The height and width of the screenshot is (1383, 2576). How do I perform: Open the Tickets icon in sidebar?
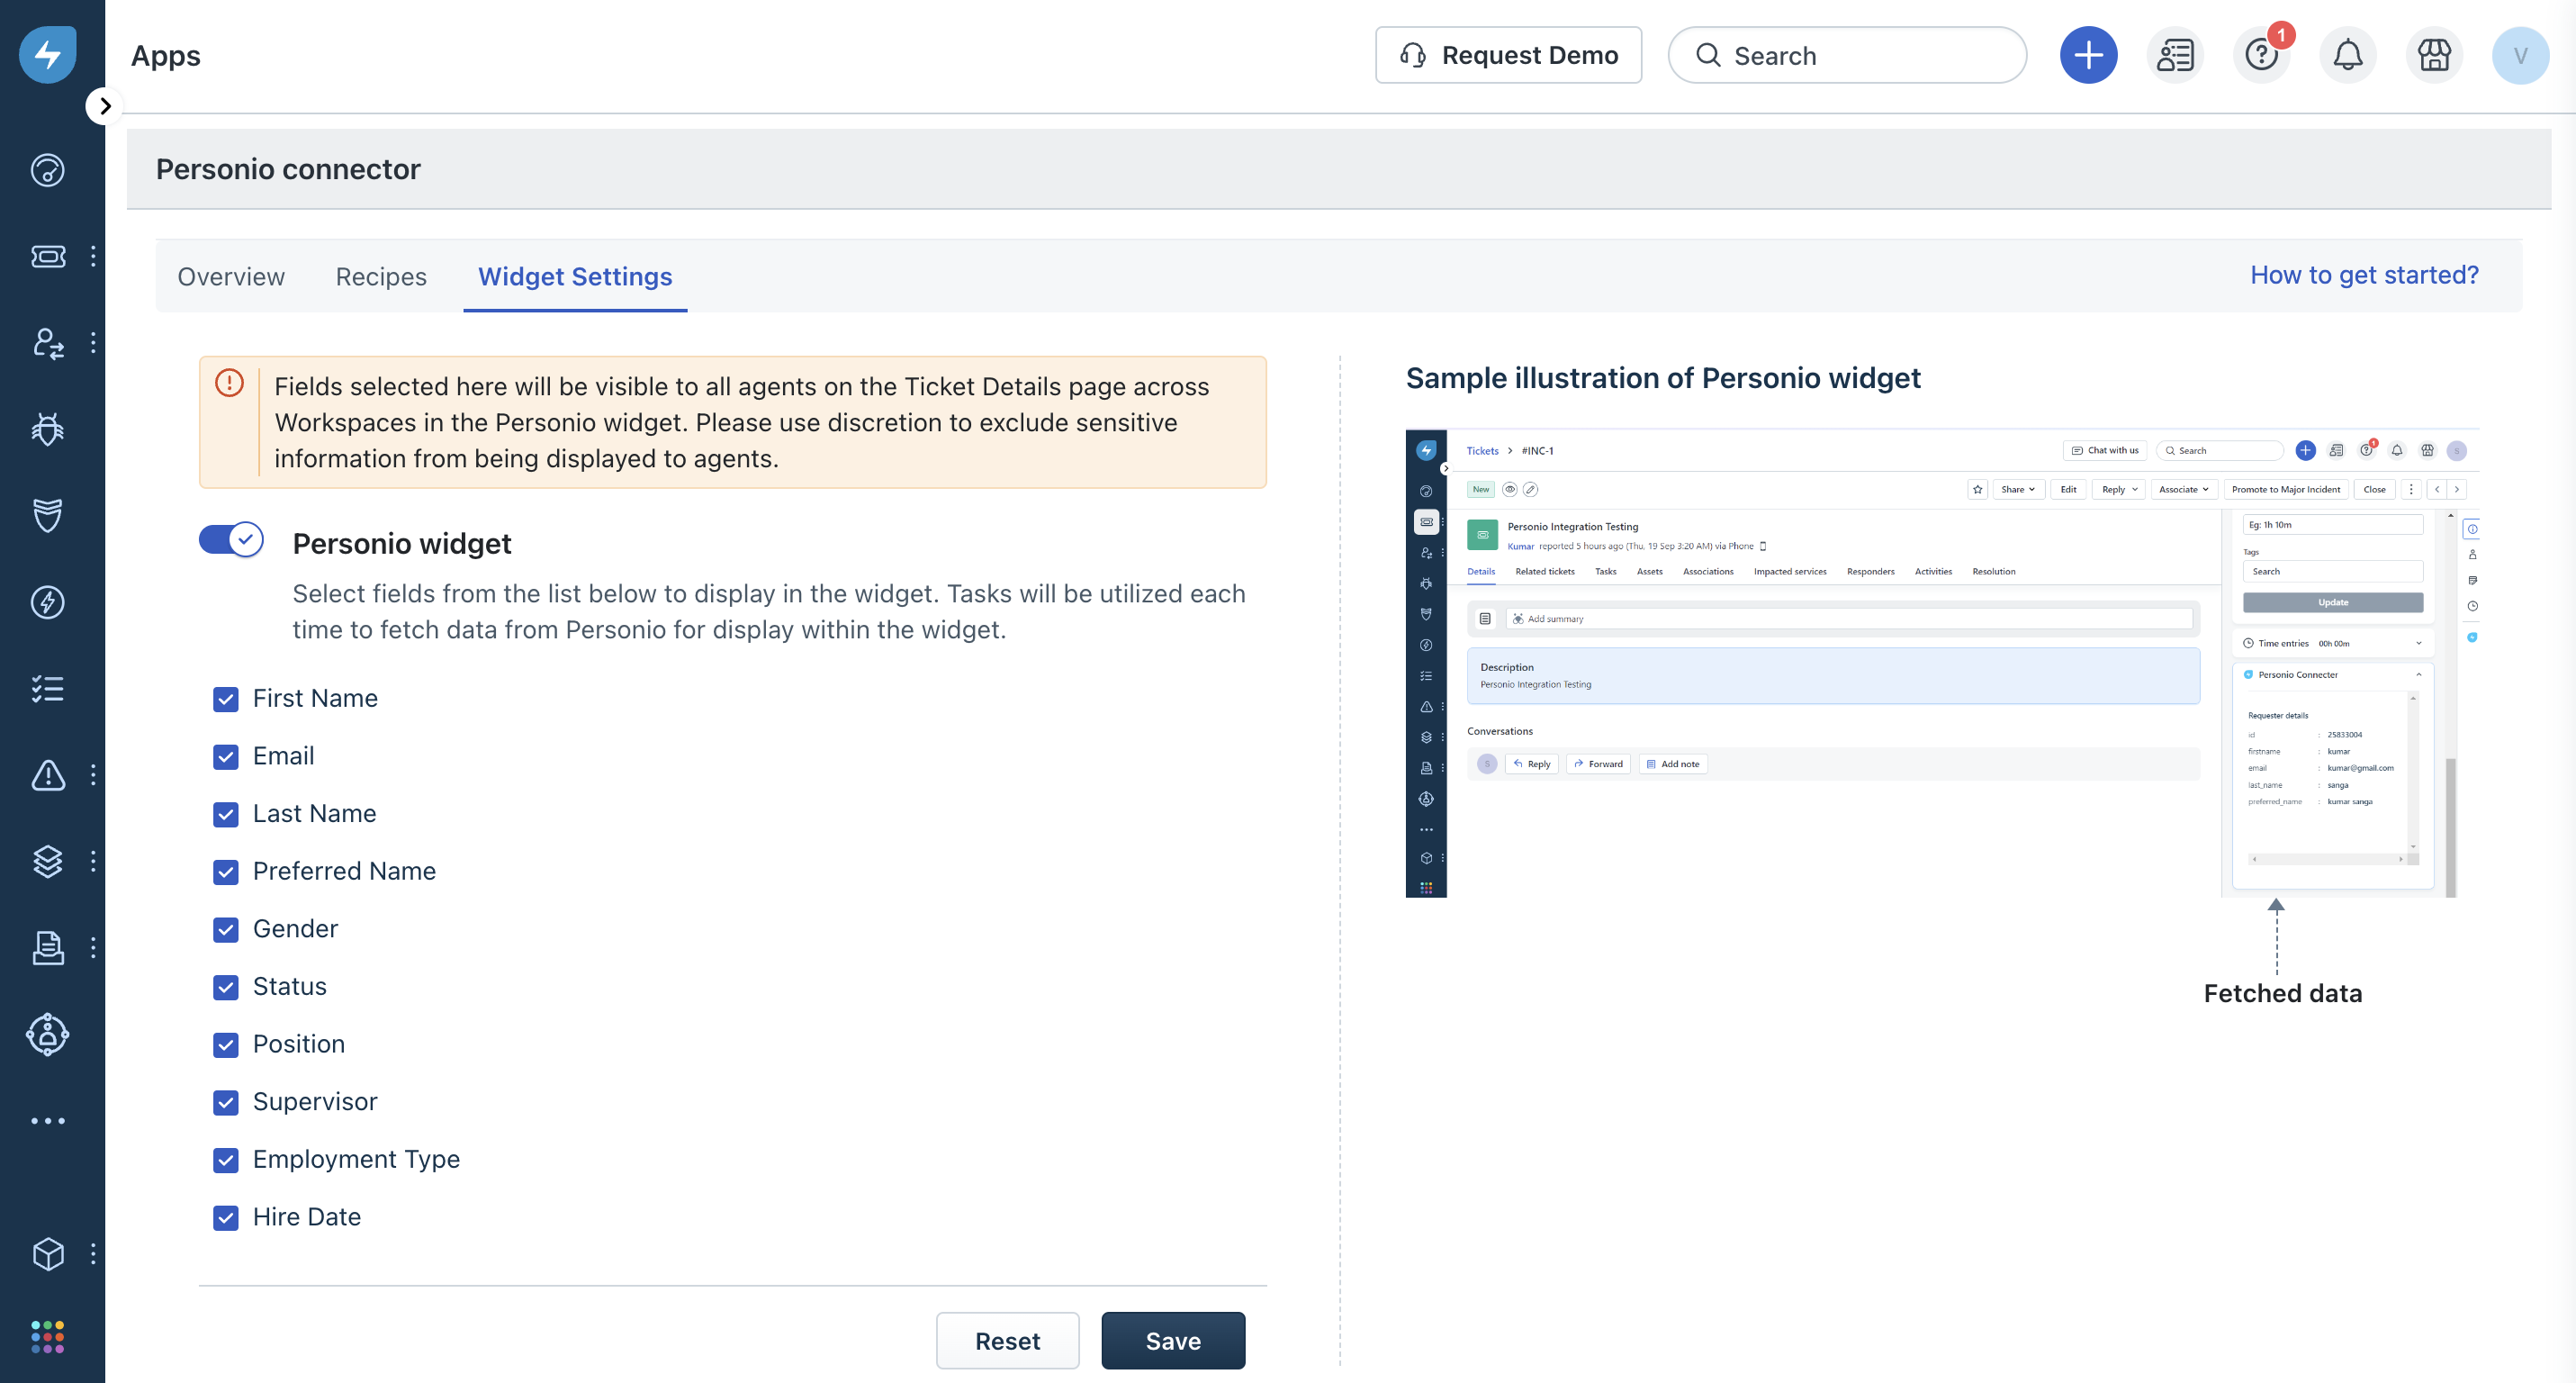(48, 257)
